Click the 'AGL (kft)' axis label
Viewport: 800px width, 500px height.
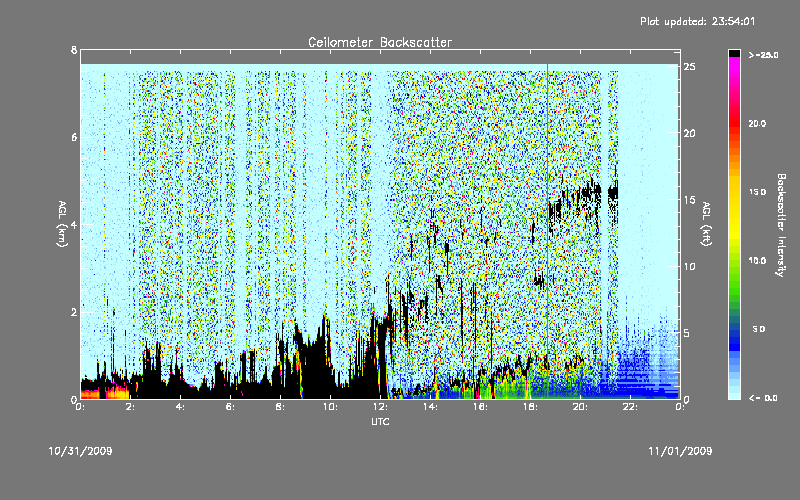(x=706, y=224)
